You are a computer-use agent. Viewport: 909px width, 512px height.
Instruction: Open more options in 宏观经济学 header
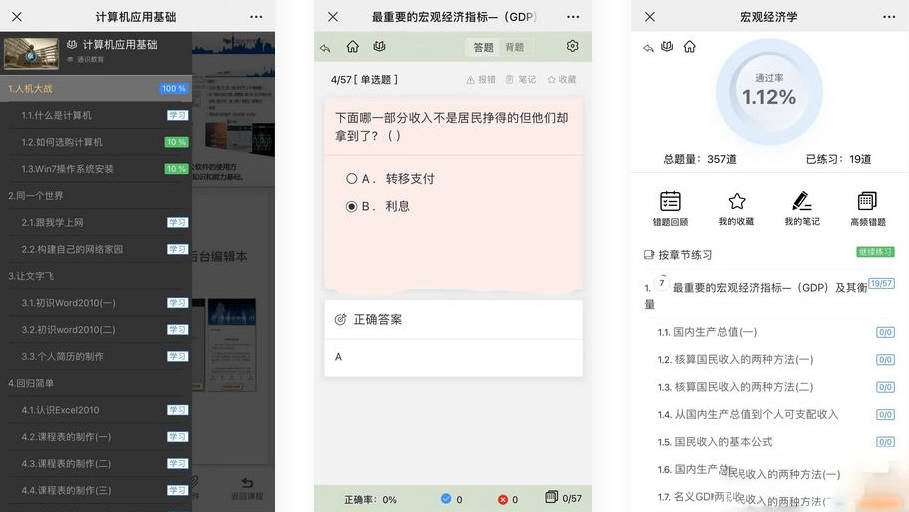pos(889,17)
